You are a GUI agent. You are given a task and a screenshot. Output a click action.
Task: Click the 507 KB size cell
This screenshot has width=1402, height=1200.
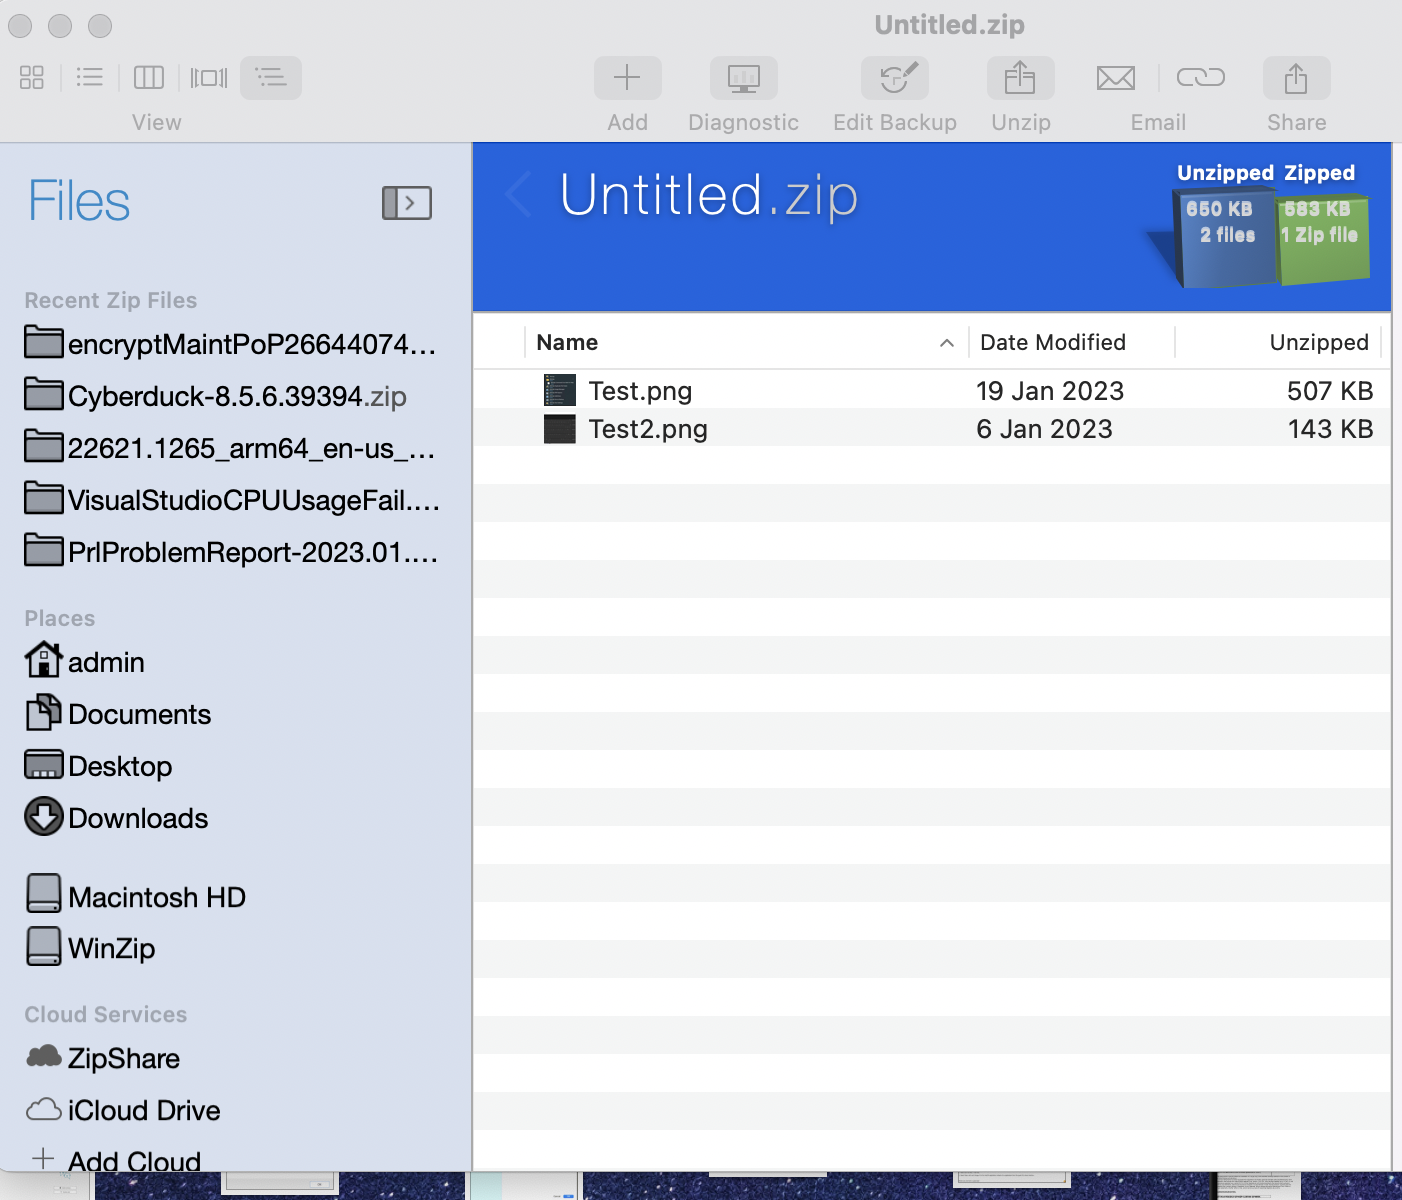(1330, 391)
